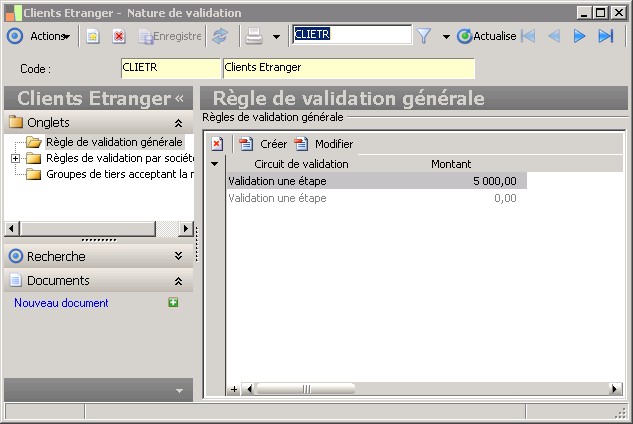The image size is (633, 424).
Task: Go to first record arrow
Action: tap(528, 36)
